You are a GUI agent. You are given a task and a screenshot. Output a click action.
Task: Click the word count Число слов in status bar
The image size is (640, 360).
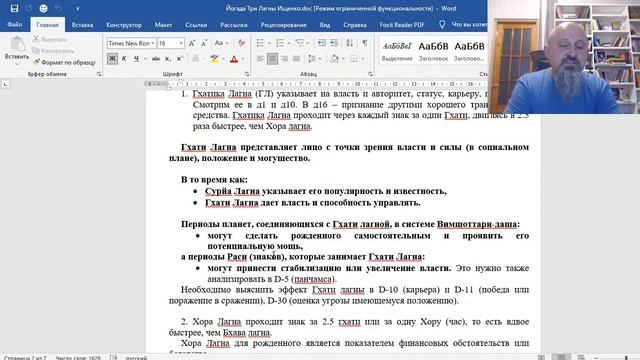[x=78, y=358]
